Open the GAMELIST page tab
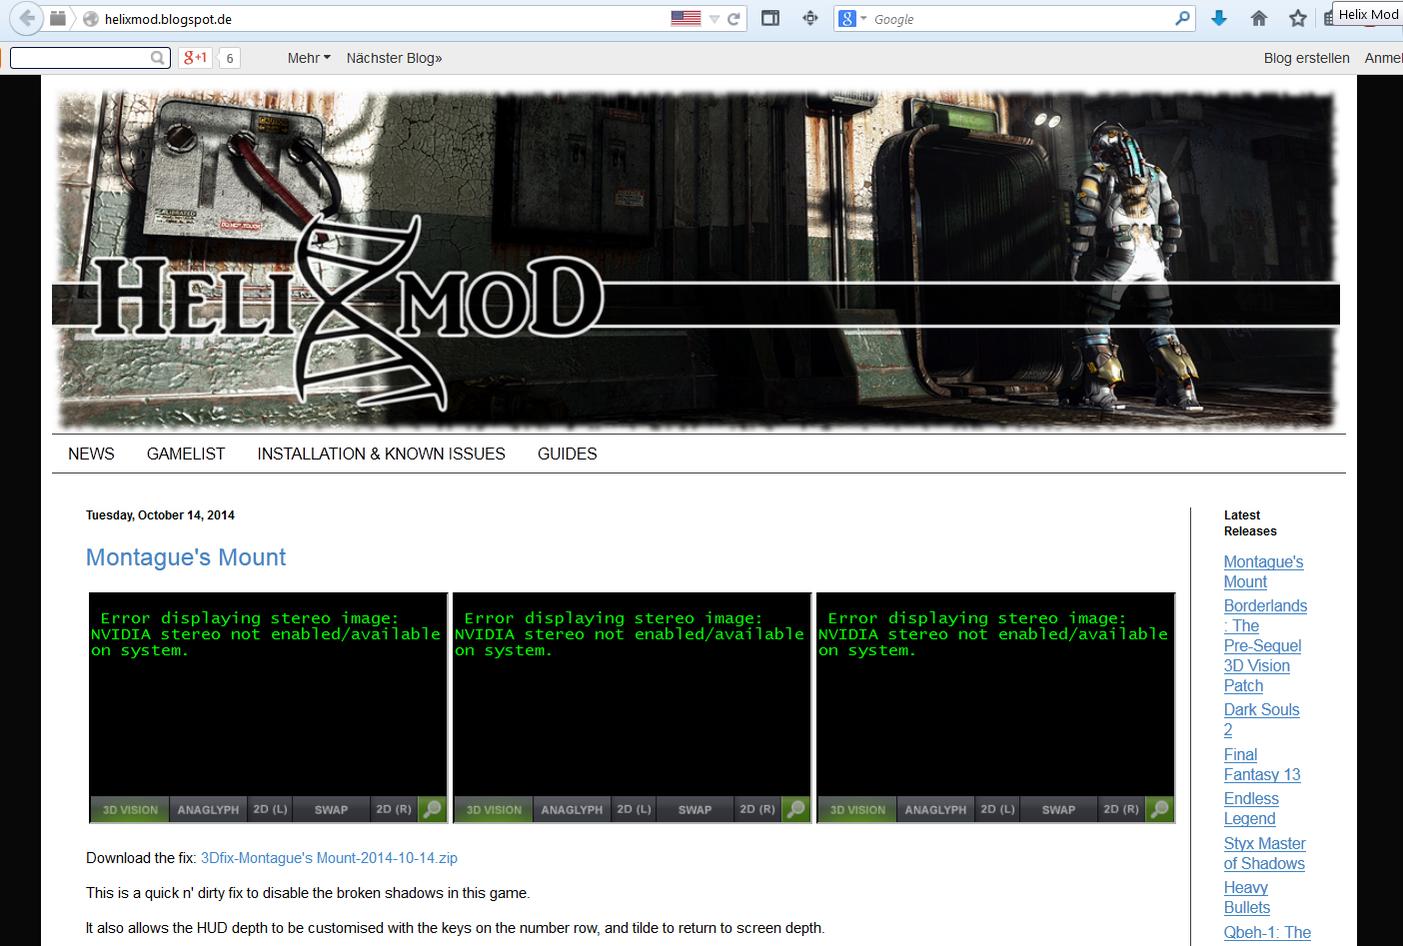Image resolution: width=1403 pixels, height=946 pixels. 186,454
